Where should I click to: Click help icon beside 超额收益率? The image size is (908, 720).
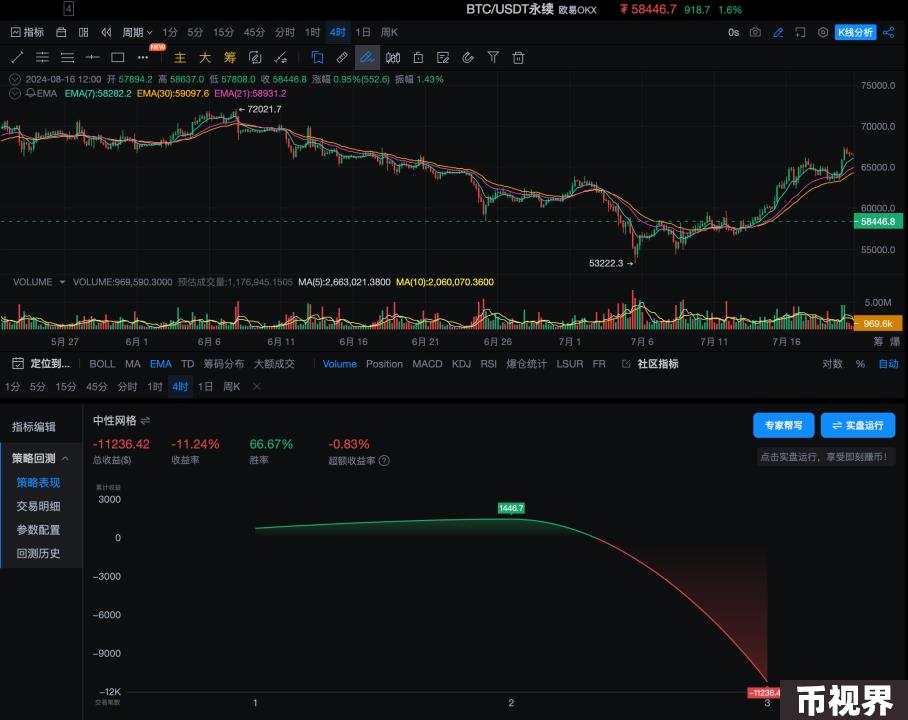(384, 460)
